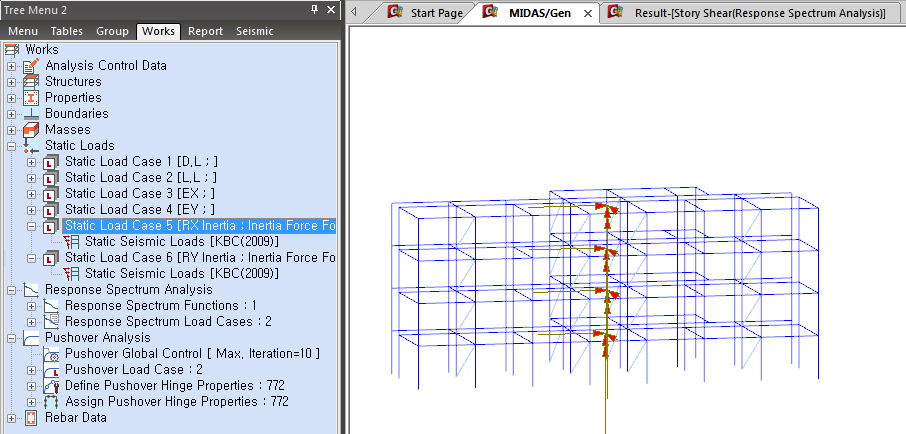Switch to the Menu tab
This screenshot has width=906, height=434.
(23, 31)
